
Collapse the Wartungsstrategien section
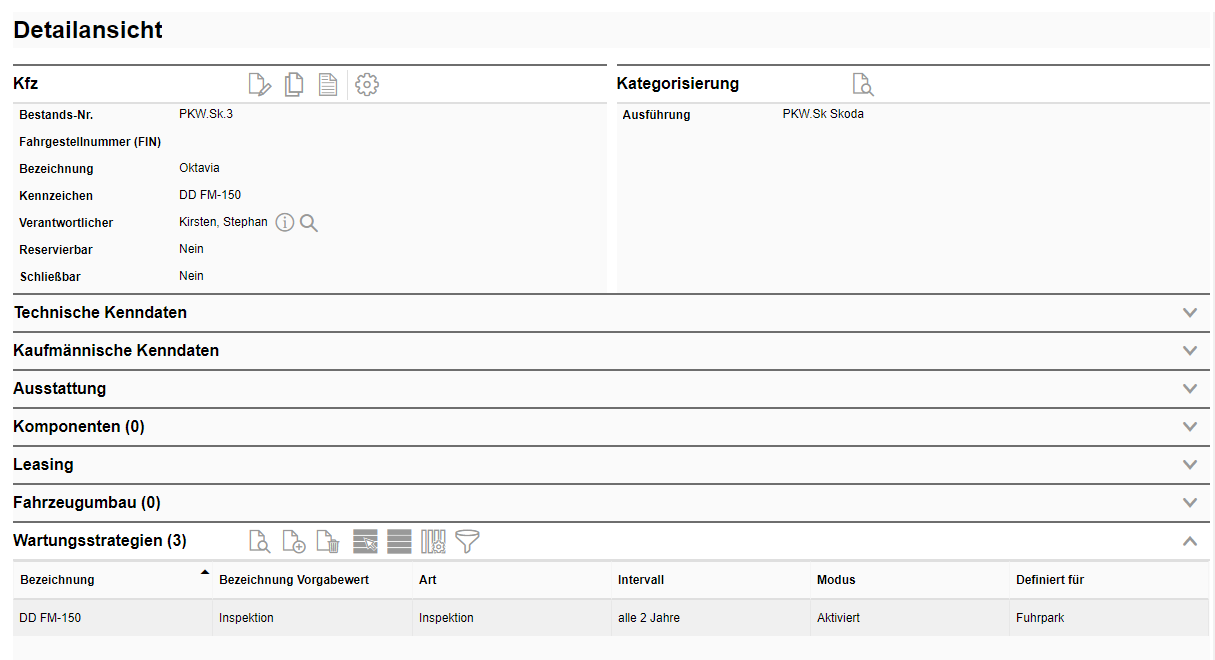tap(1189, 541)
